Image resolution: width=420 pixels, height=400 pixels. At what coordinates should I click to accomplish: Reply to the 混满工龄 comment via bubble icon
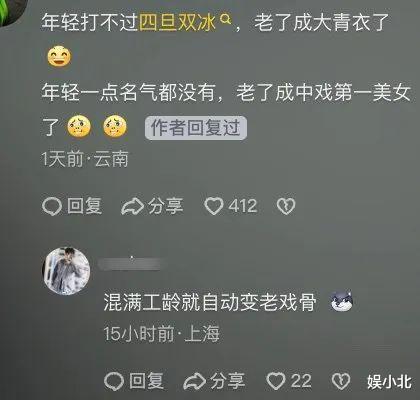pos(134,381)
